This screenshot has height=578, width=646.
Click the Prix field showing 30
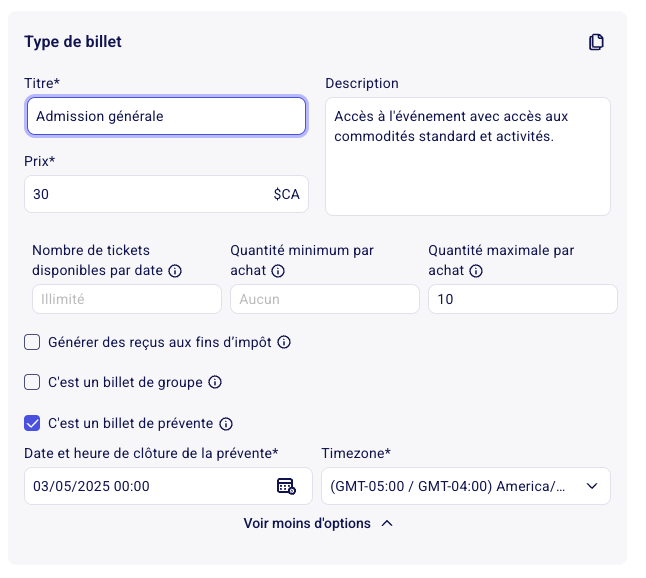point(166,194)
